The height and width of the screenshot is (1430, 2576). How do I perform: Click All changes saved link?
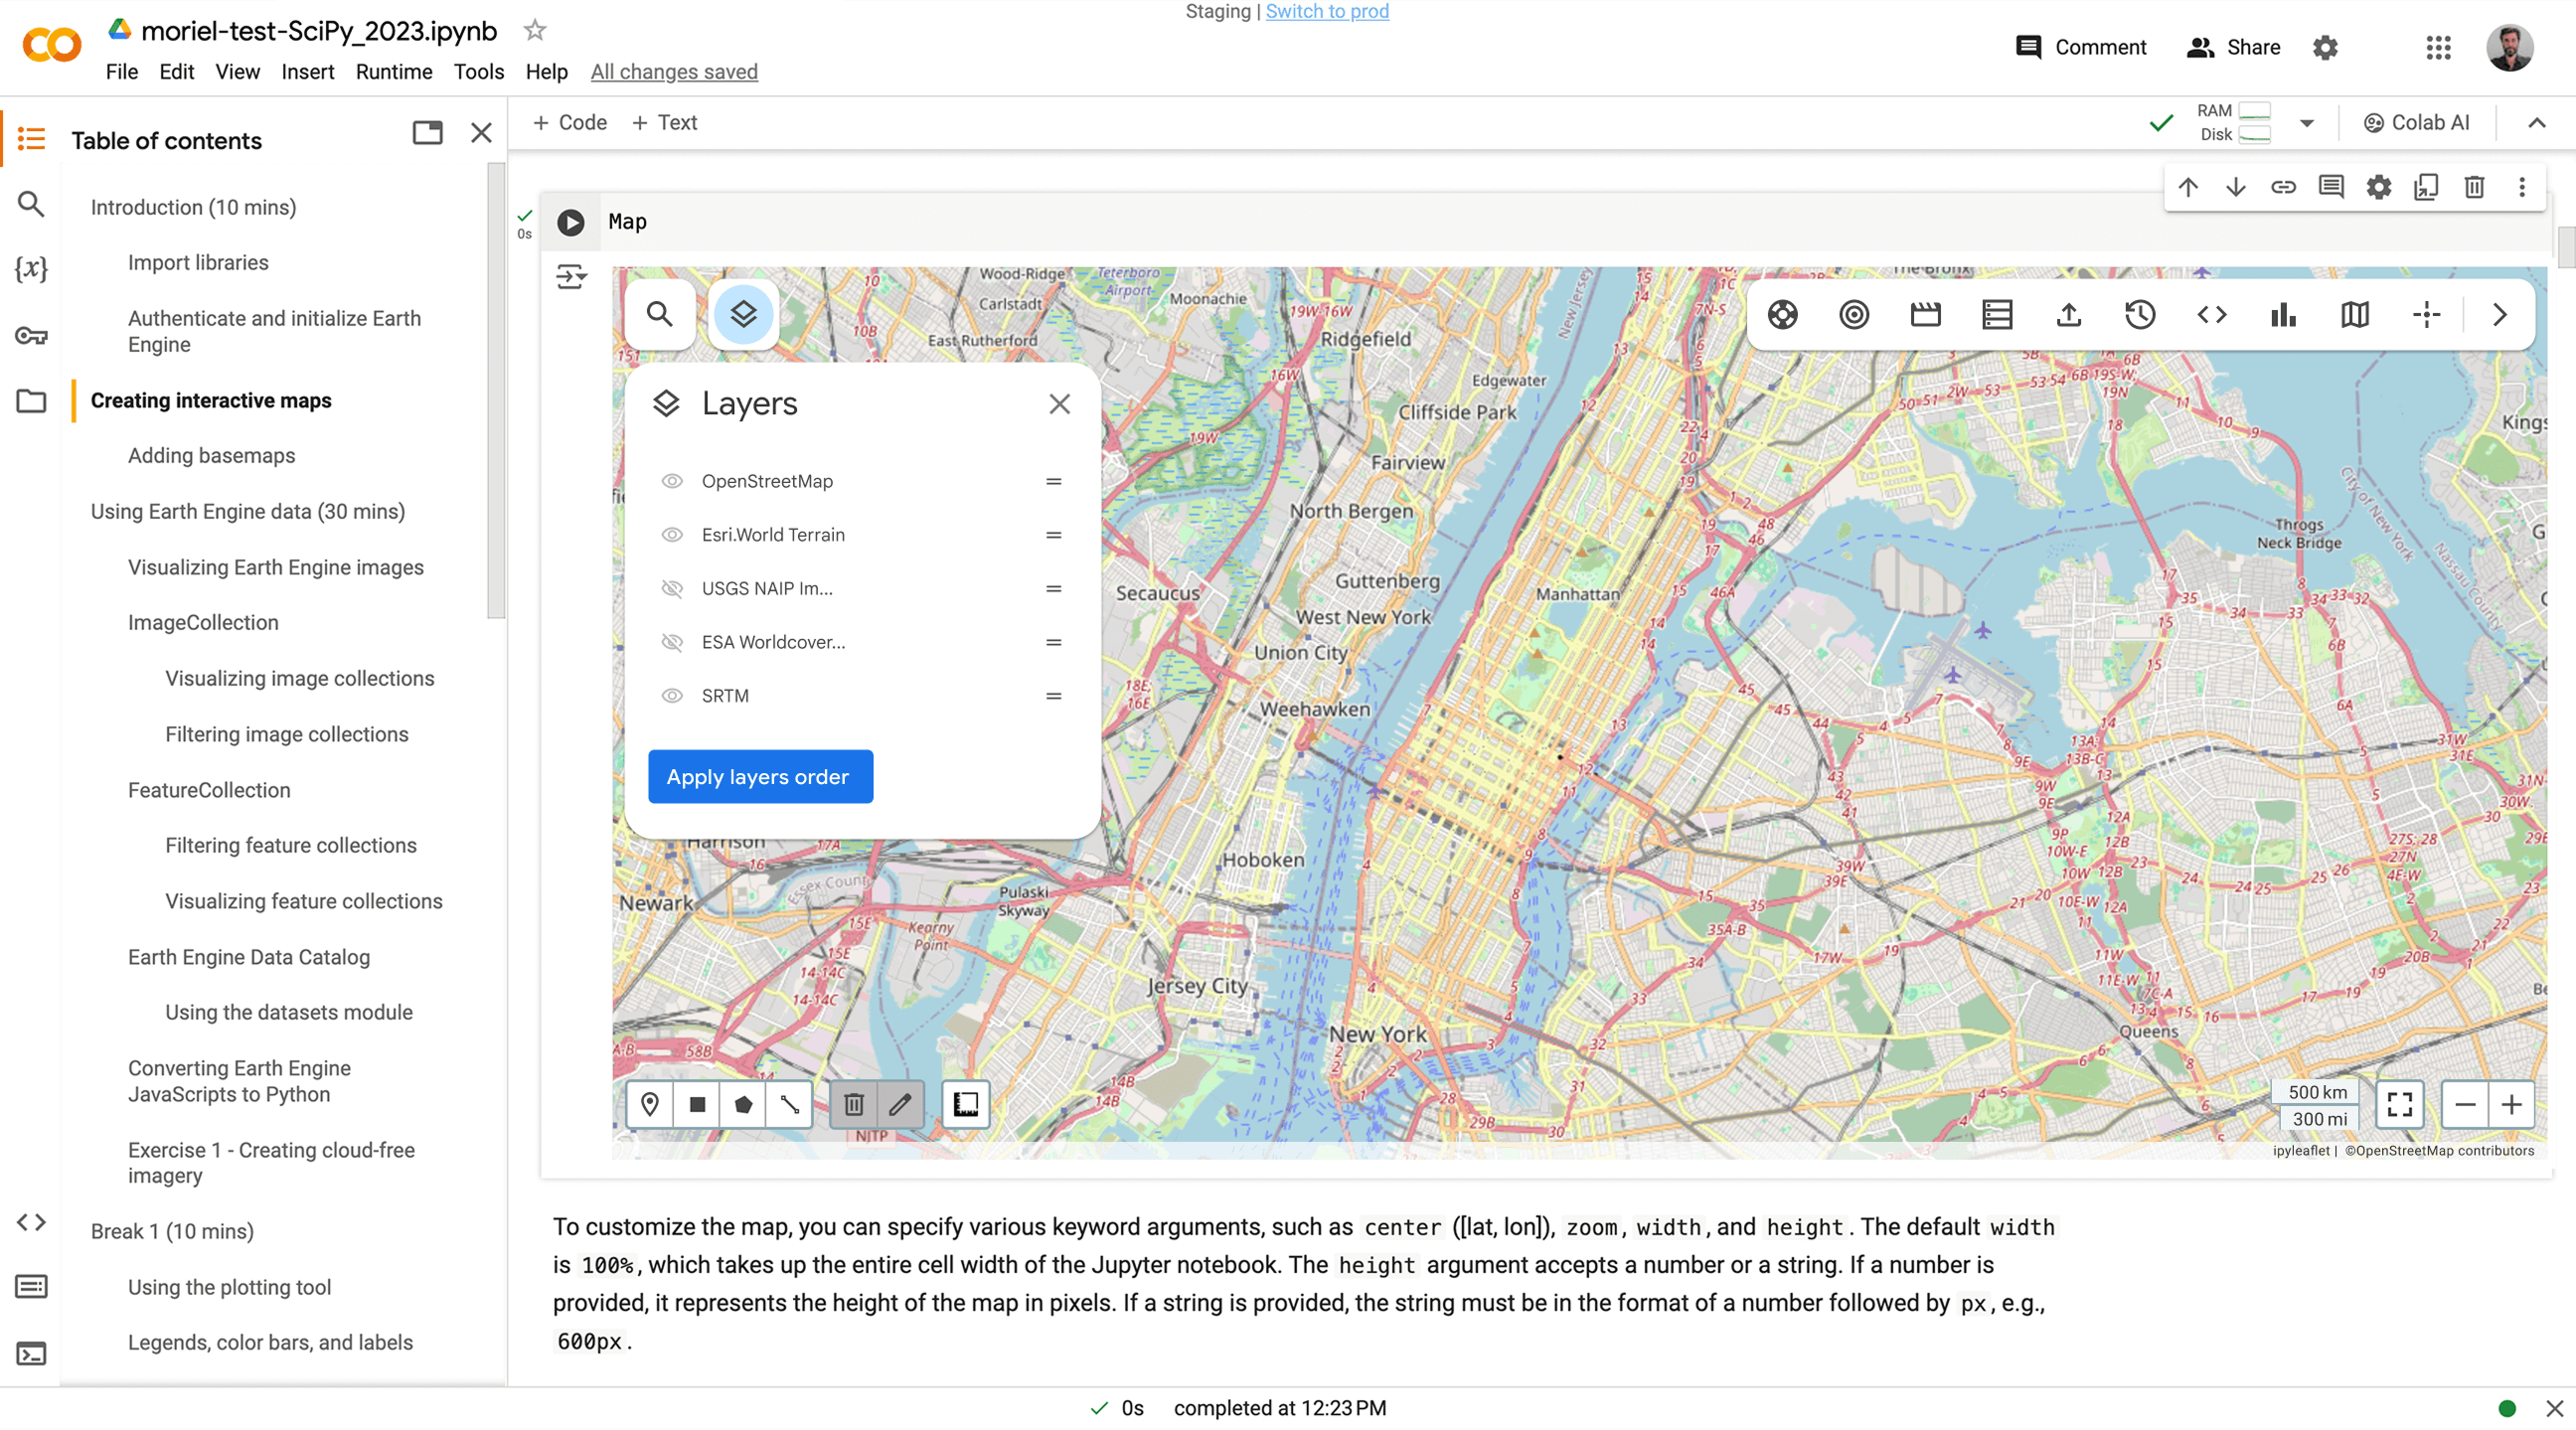674,72
